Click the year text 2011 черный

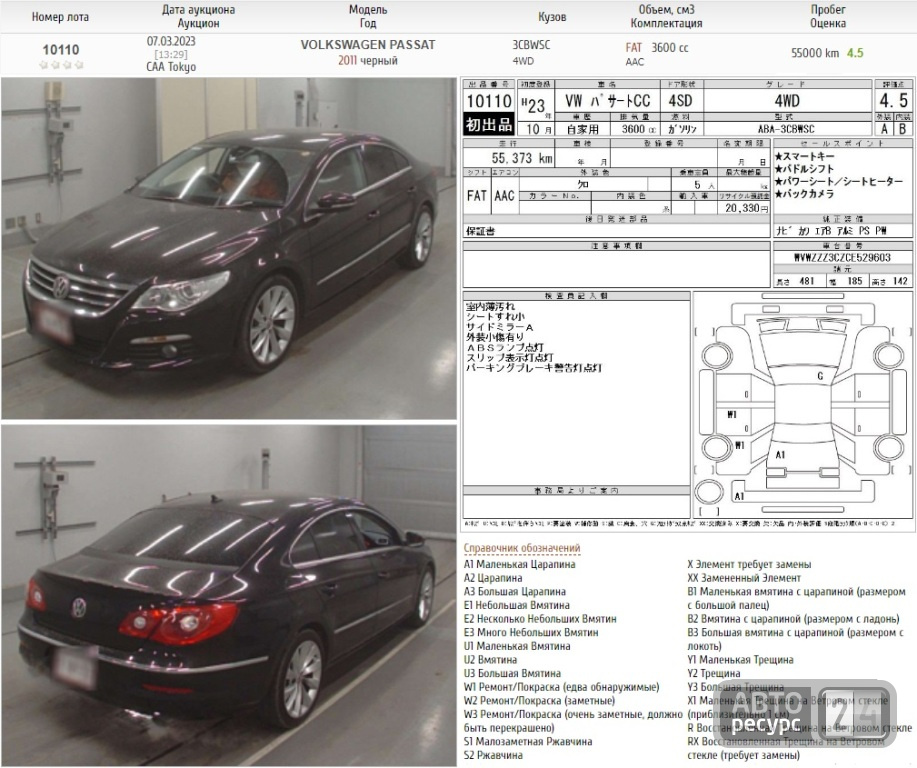pos(368,60)
